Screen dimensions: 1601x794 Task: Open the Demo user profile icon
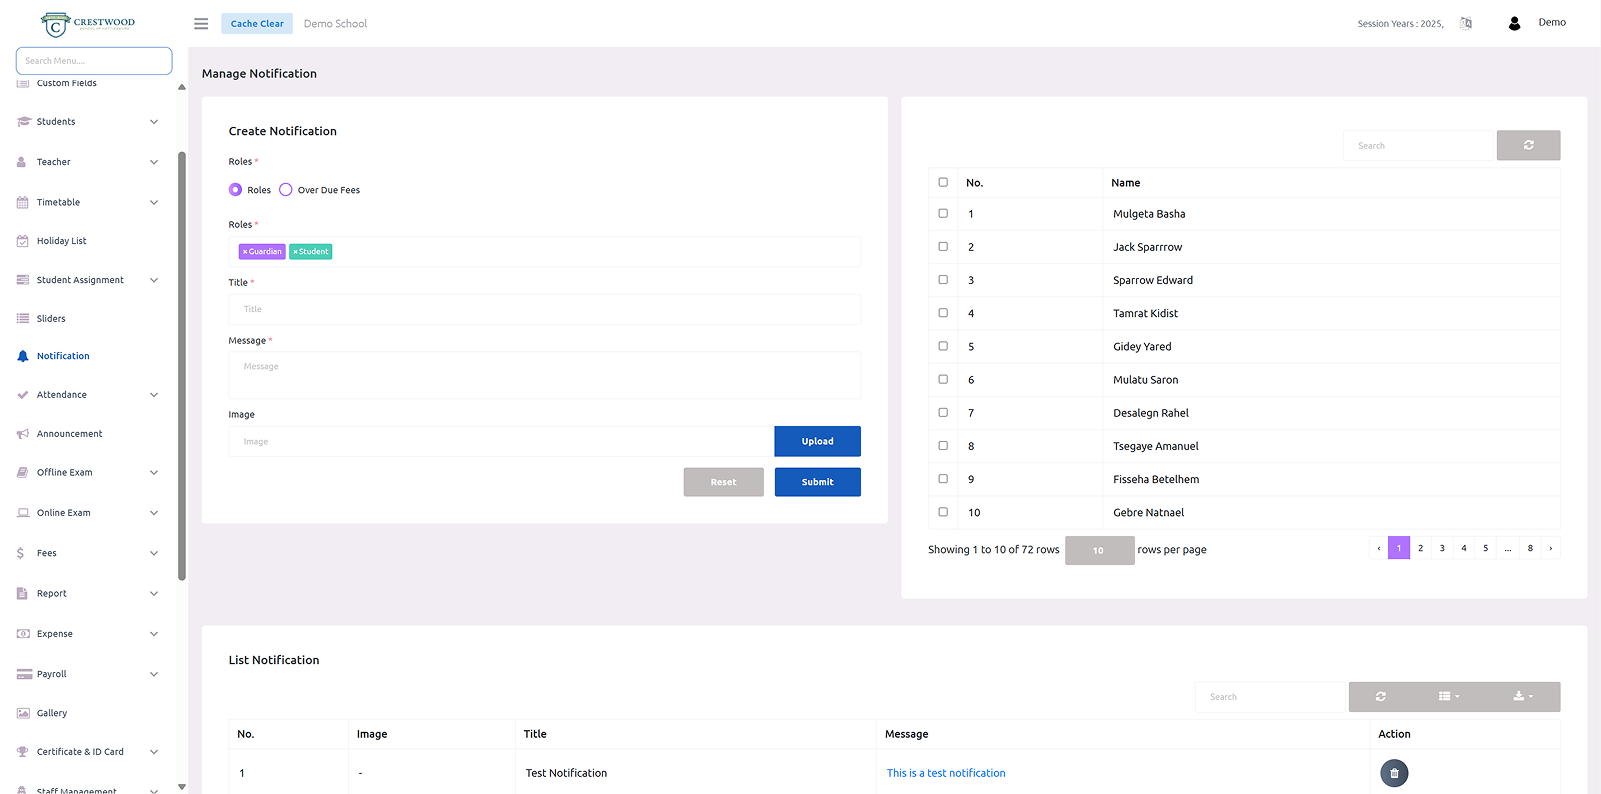point(1514,24)
